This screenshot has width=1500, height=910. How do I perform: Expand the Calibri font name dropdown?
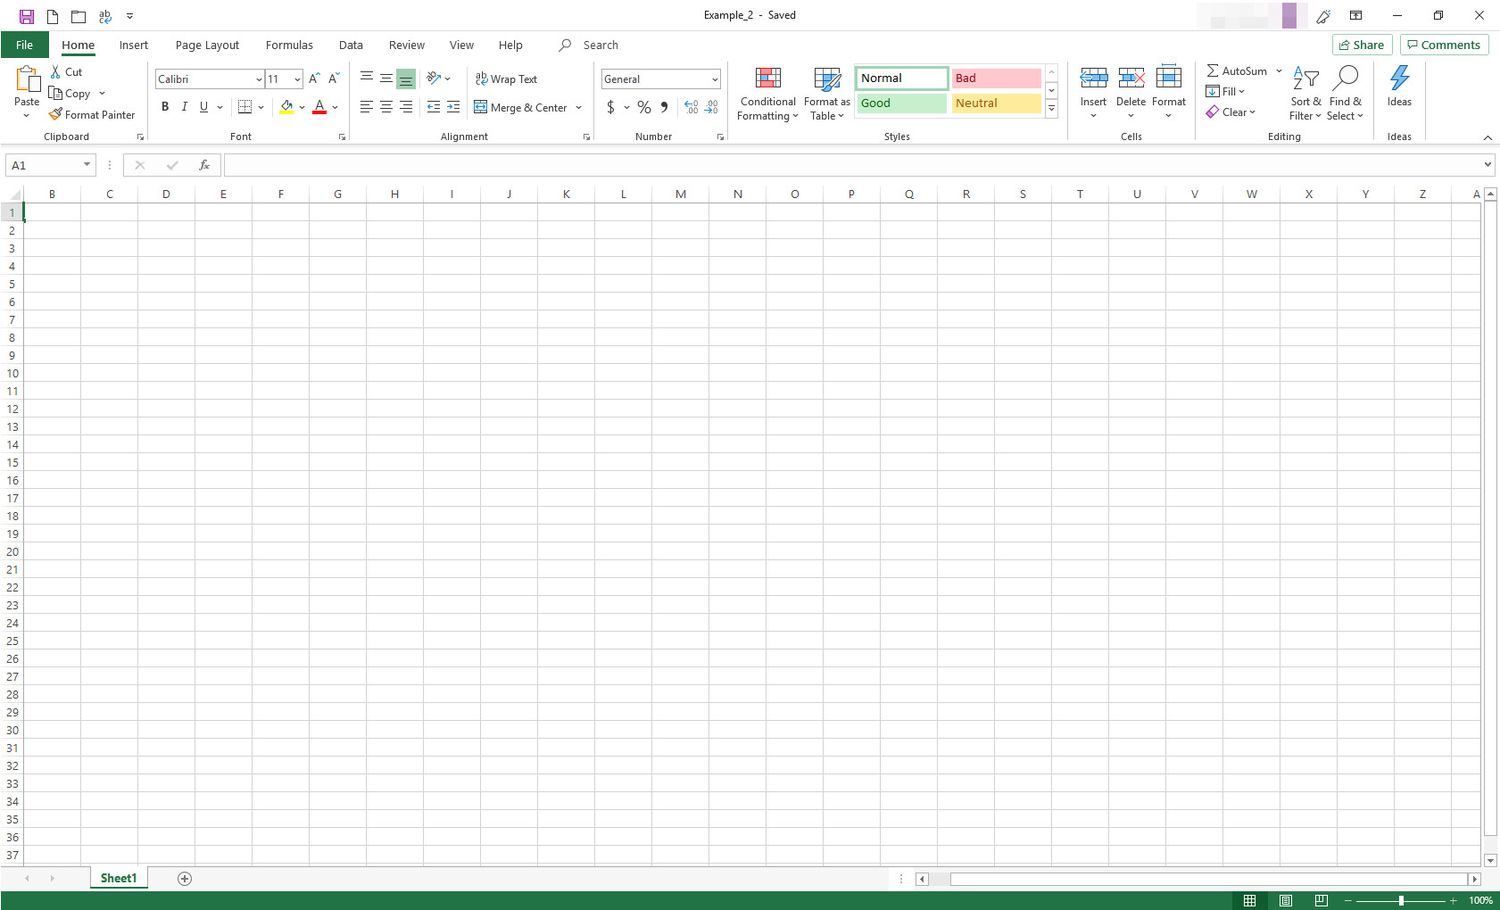pyautogui.click(x=259, y=79)
